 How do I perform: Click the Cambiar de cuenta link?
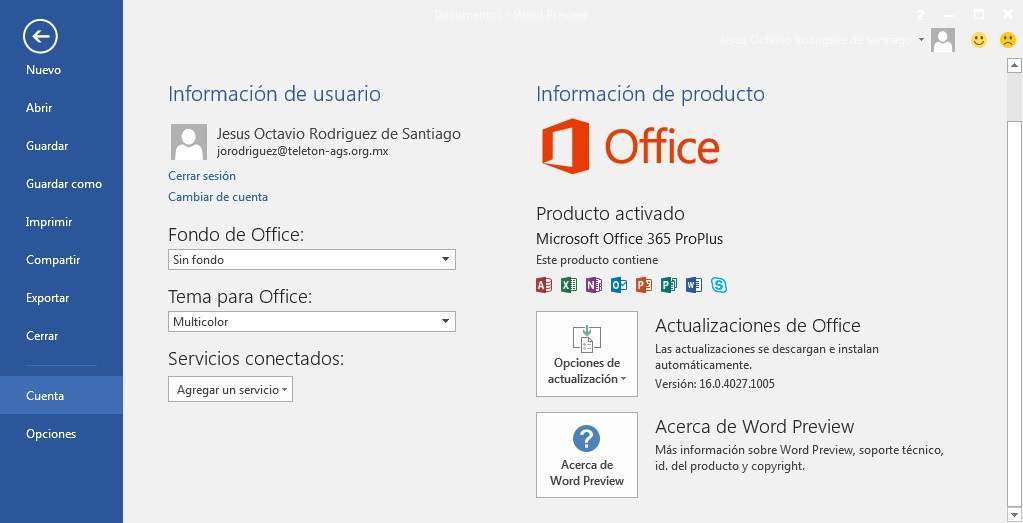point(218,197)
